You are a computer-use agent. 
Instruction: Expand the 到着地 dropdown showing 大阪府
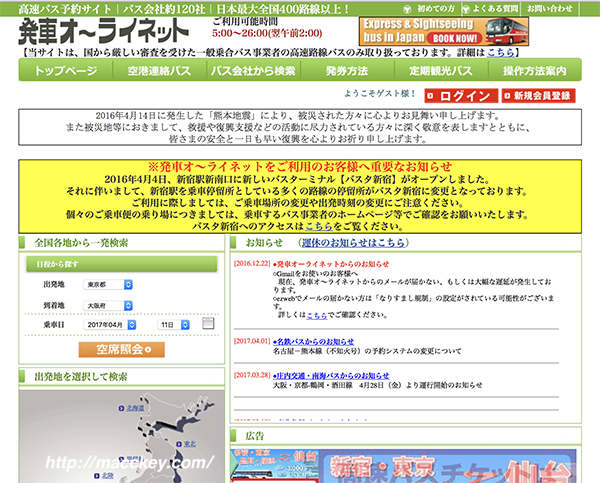tap(108, 305)
